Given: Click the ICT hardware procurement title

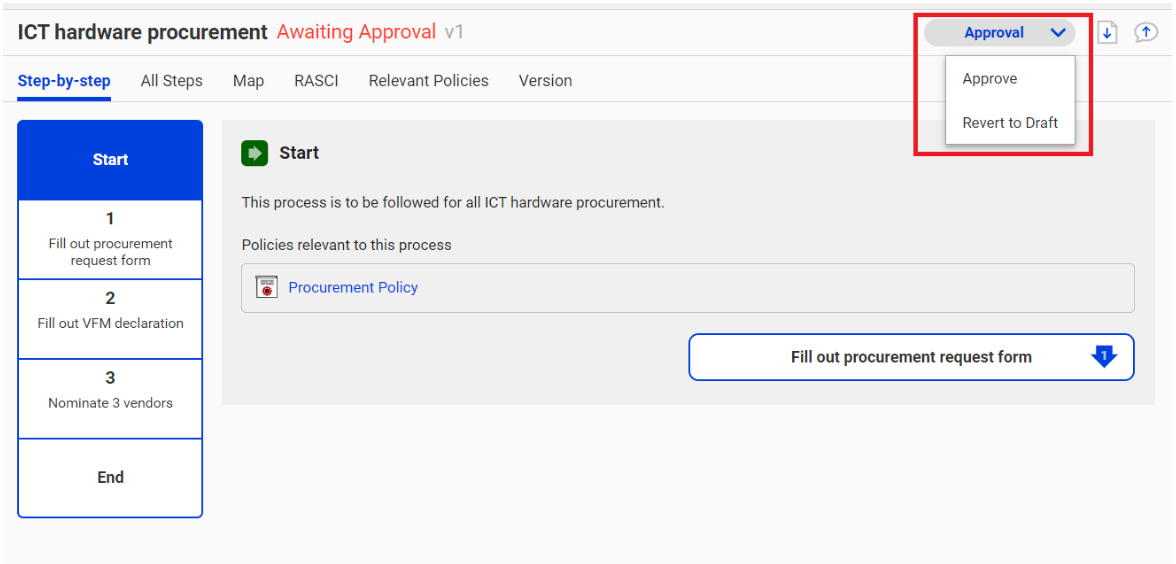Looking at the screenshot, I should point(142,32).
